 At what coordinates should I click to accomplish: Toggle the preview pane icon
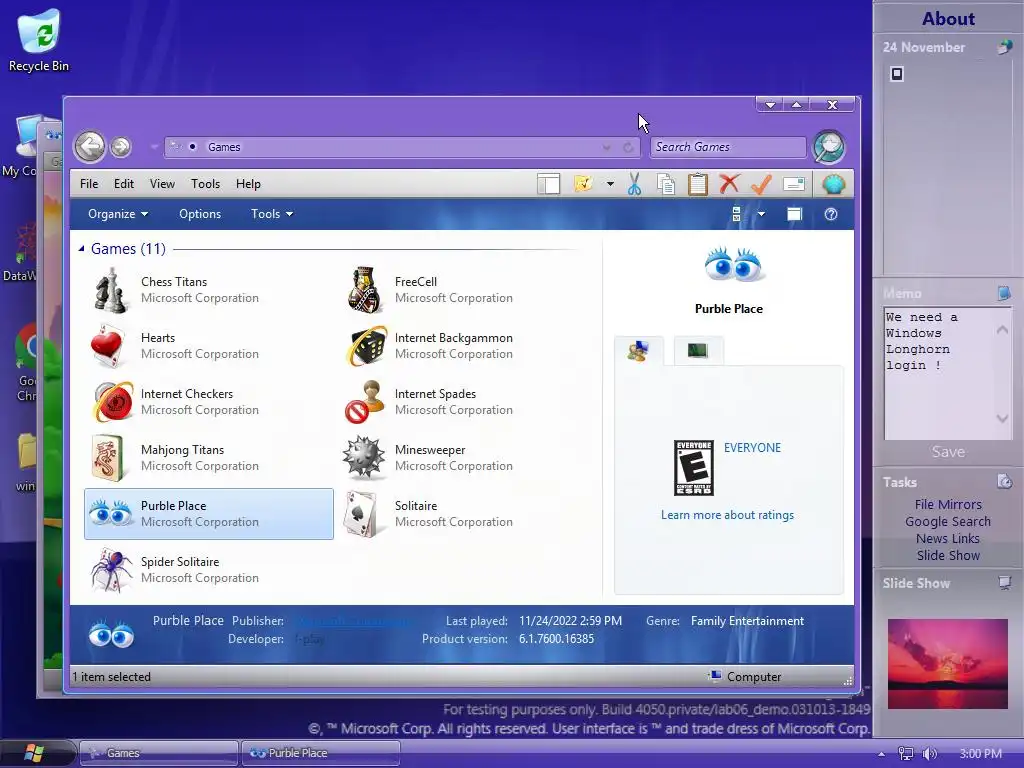pyautogui.click(x=794, y=214)
